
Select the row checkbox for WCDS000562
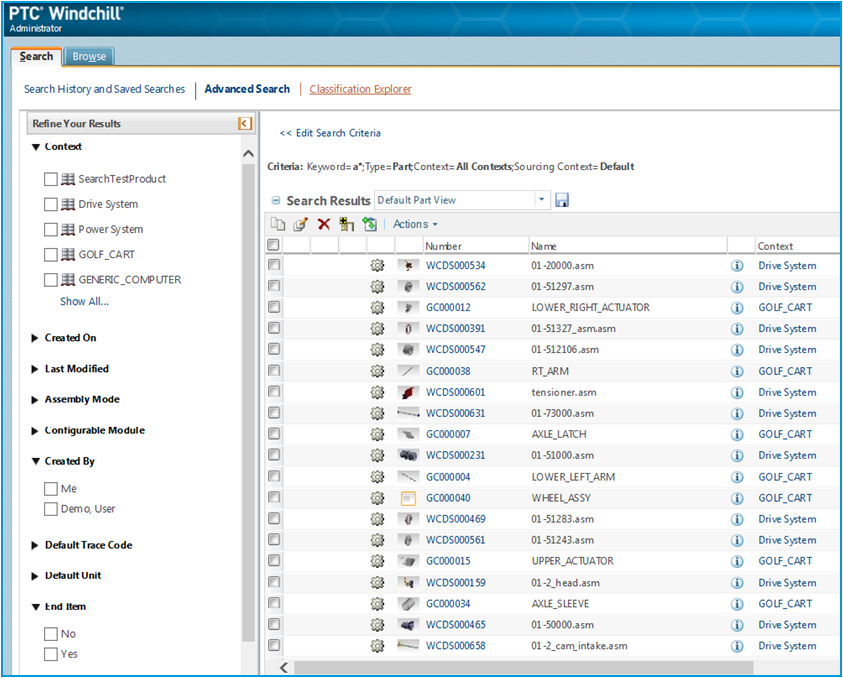[x=274, y=286]
